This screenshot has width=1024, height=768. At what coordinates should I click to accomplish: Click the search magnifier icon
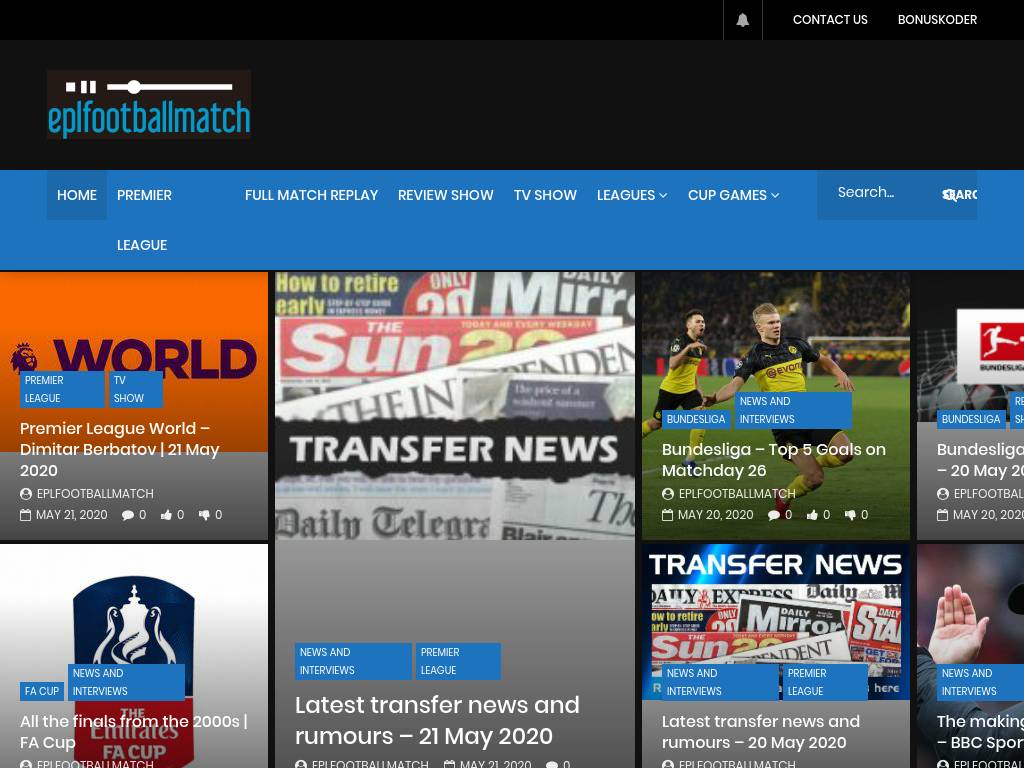[951, 195]
